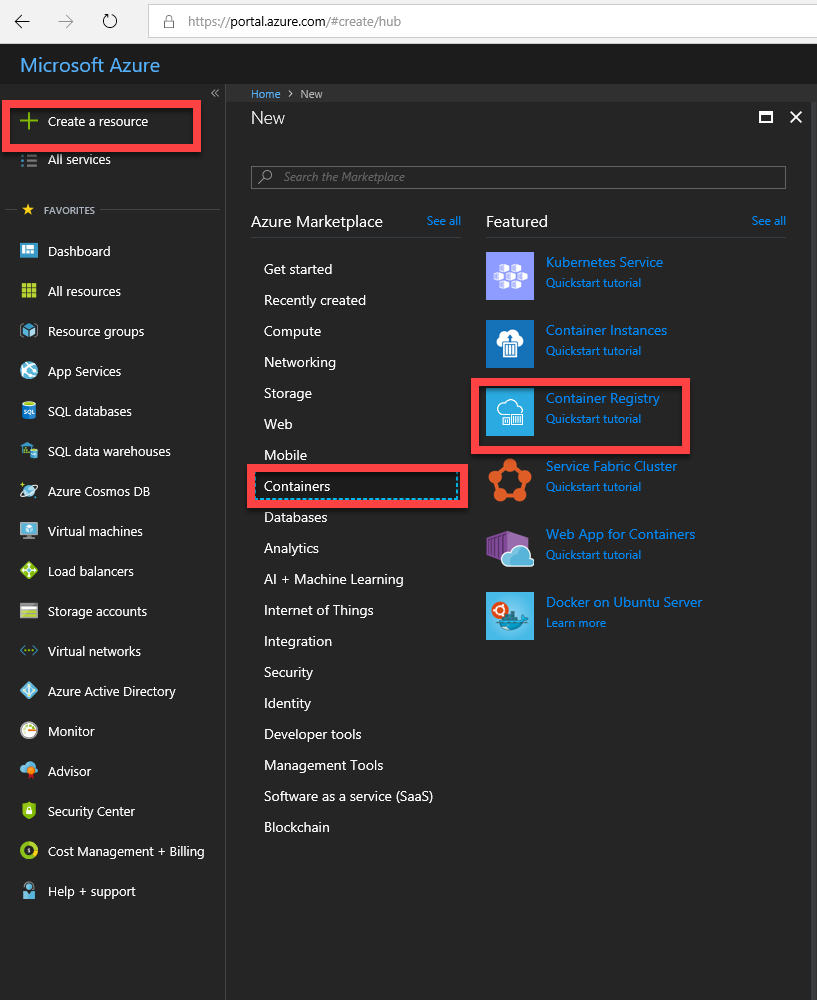Image resolution: width=817 pixels, height=1000 pixels.
Task: Click the Storage accounts icon
Action: 29,611
